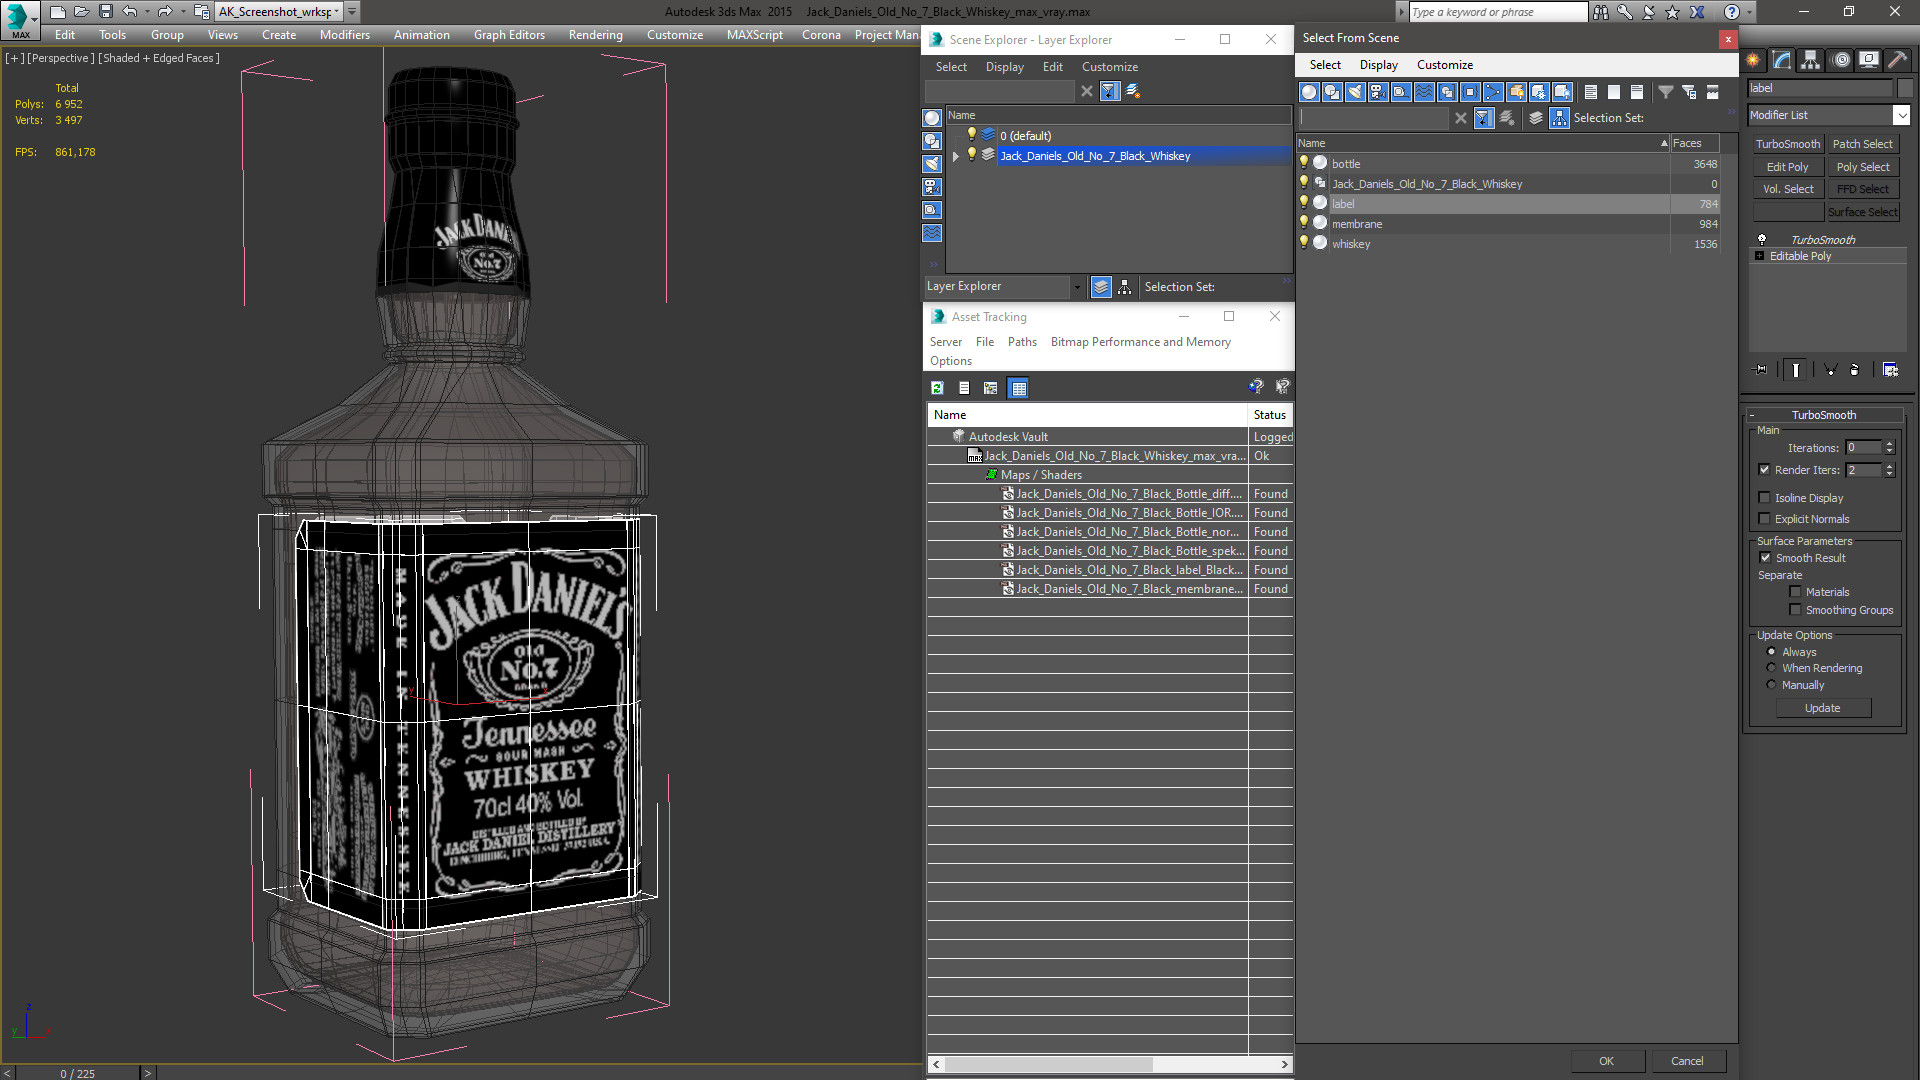Switch to Sort by Layer in Select From Scene
Viewport: 1920px width, 1080px height.
1536,118
